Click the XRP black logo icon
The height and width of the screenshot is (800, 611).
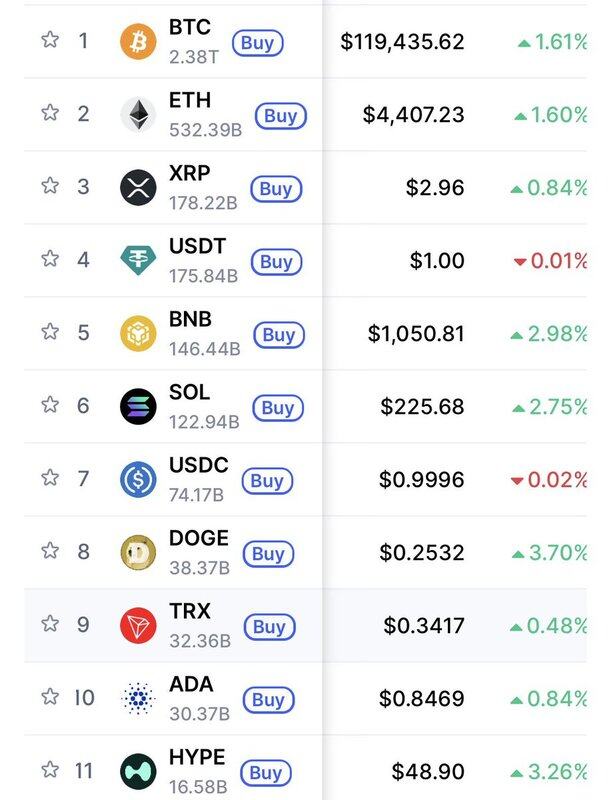tap(138, 187)
